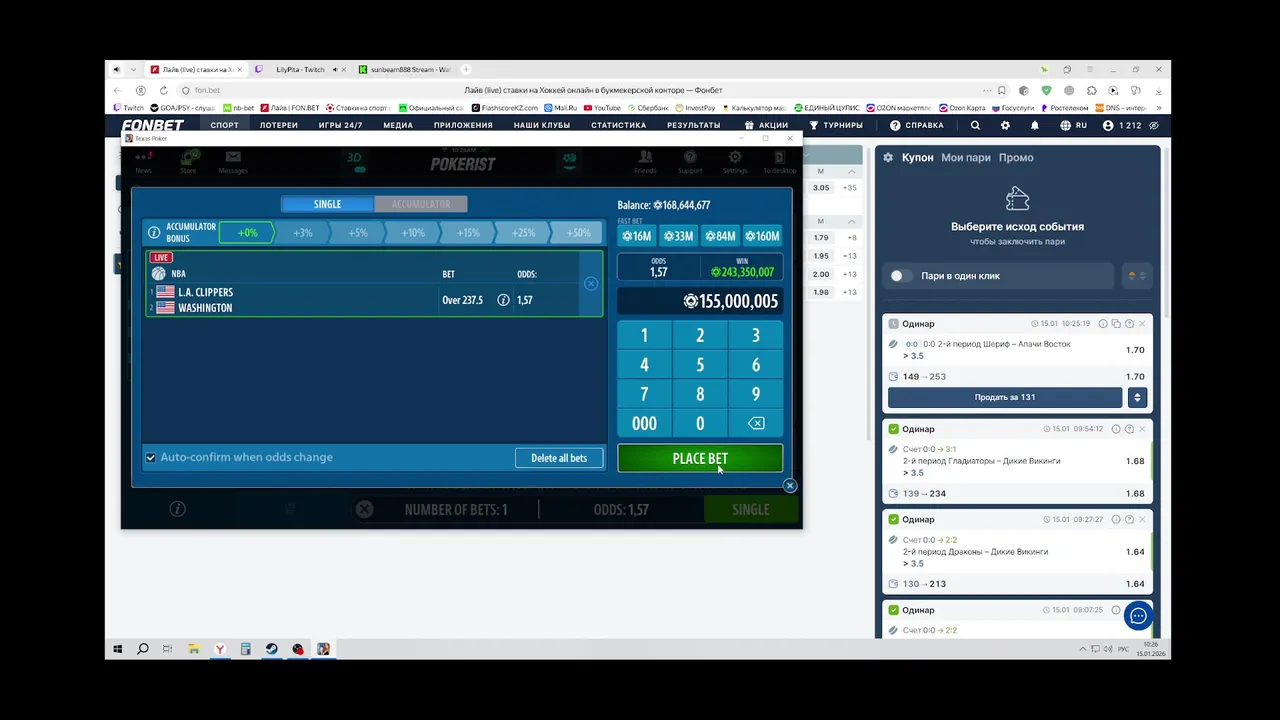
Task: Select the +50% accumulator bonus step
Action: pos(578,233)
